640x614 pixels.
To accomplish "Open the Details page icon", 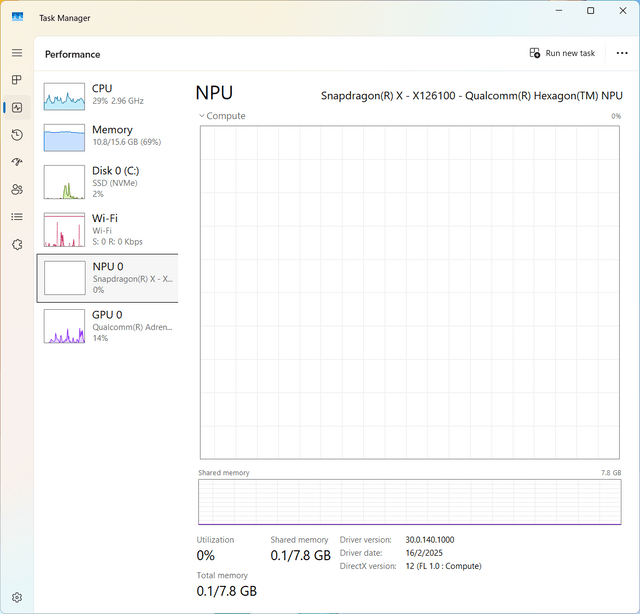I will click(x=17, y=217).
